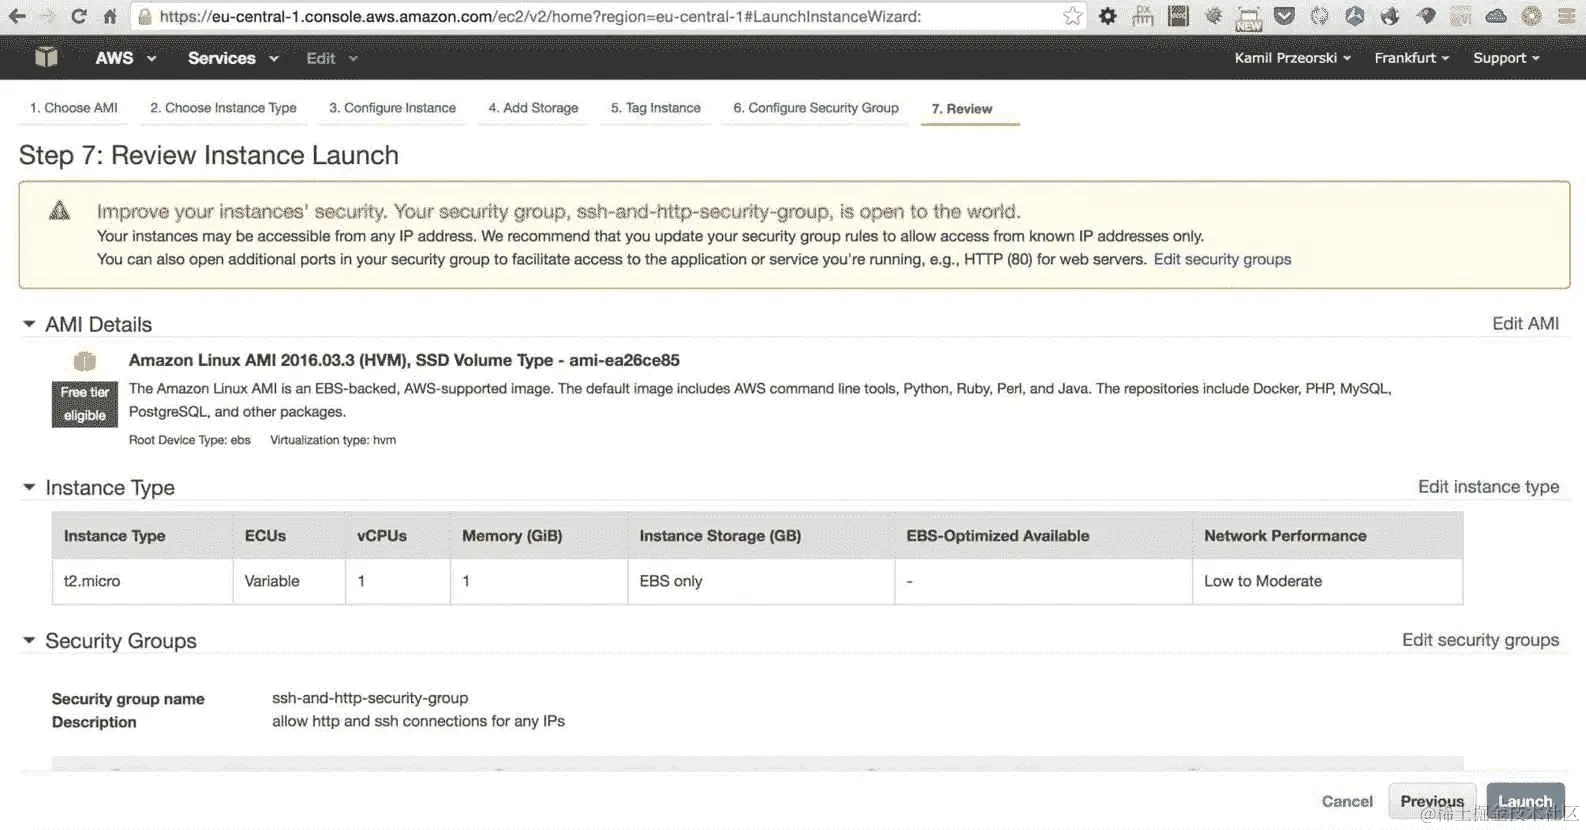The width and height of the screenshot is (1586, 830).
Task: Click the Cancel button
Action: tap(1347, 801)
